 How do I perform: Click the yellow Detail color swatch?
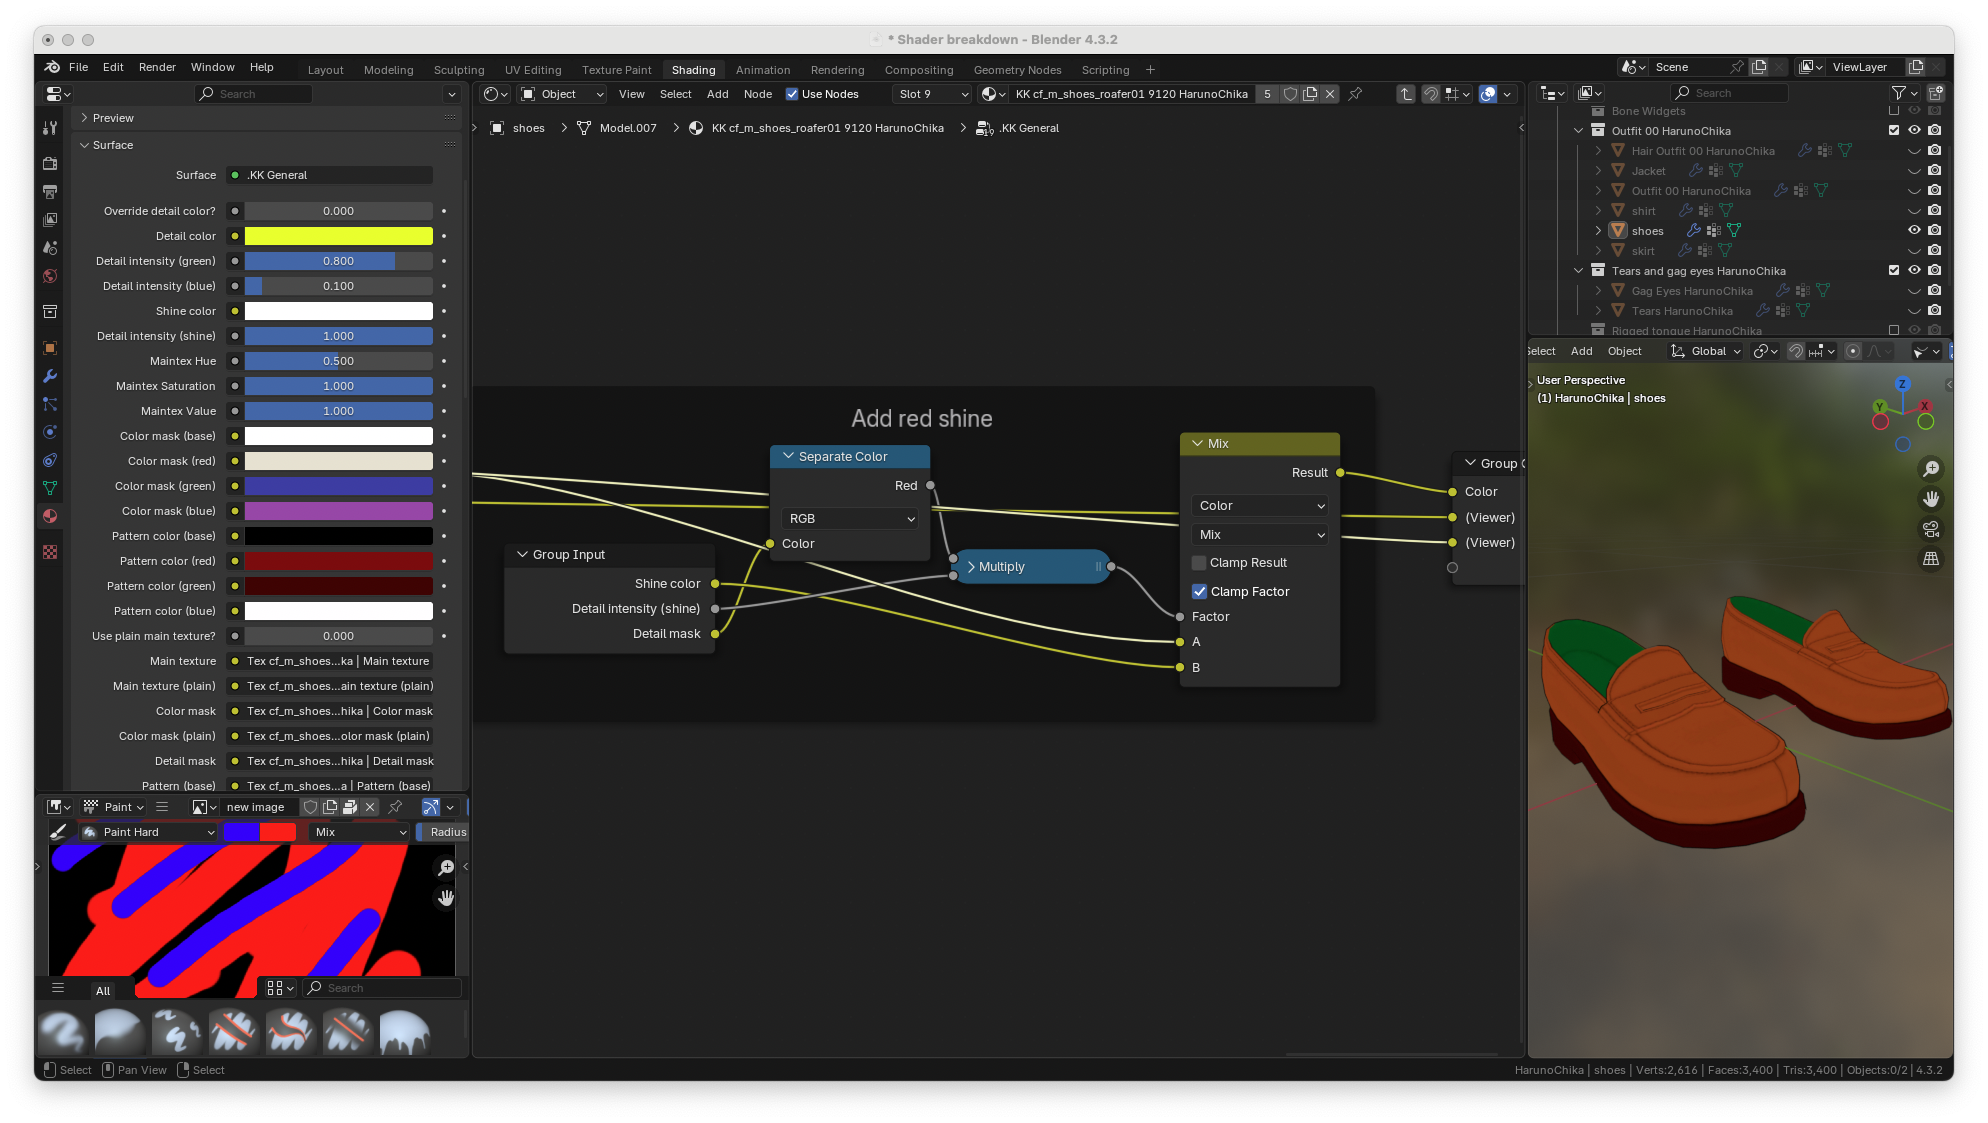338,236
